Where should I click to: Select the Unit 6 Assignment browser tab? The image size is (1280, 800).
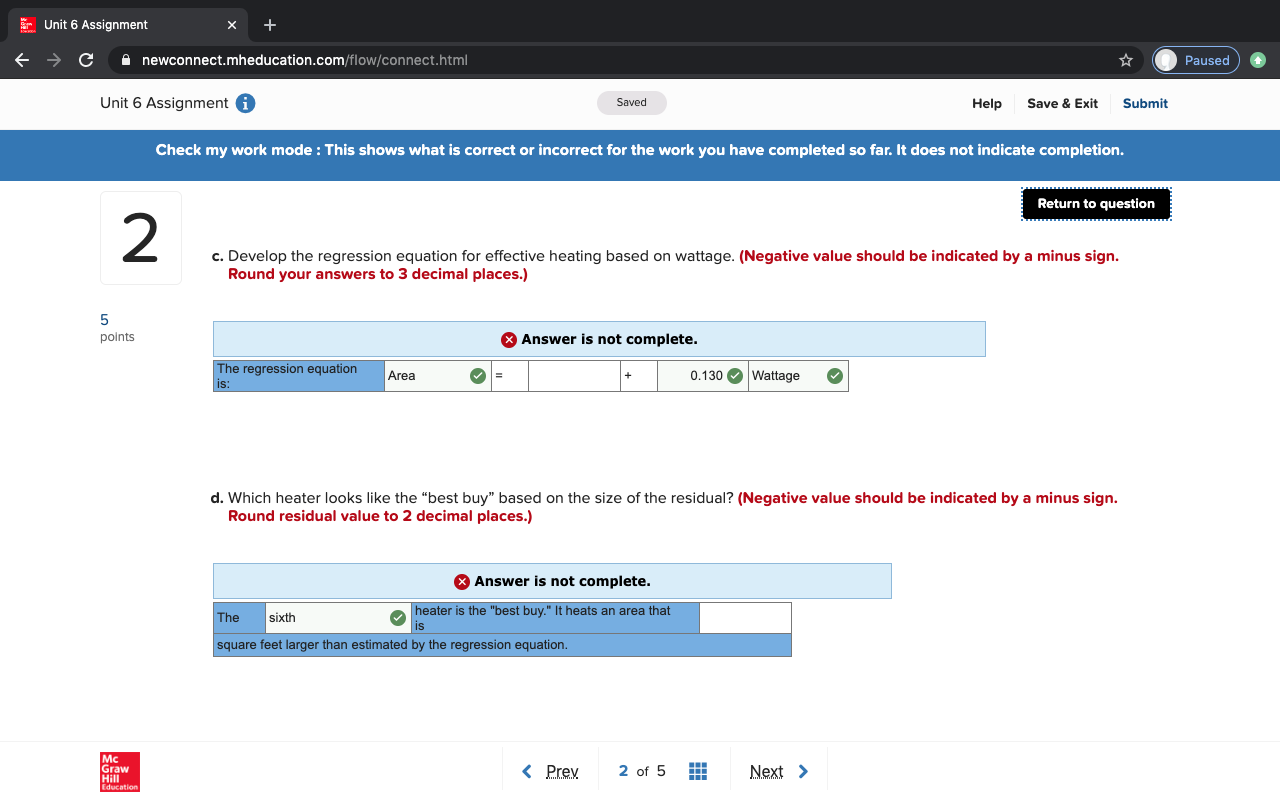point(126,25)
